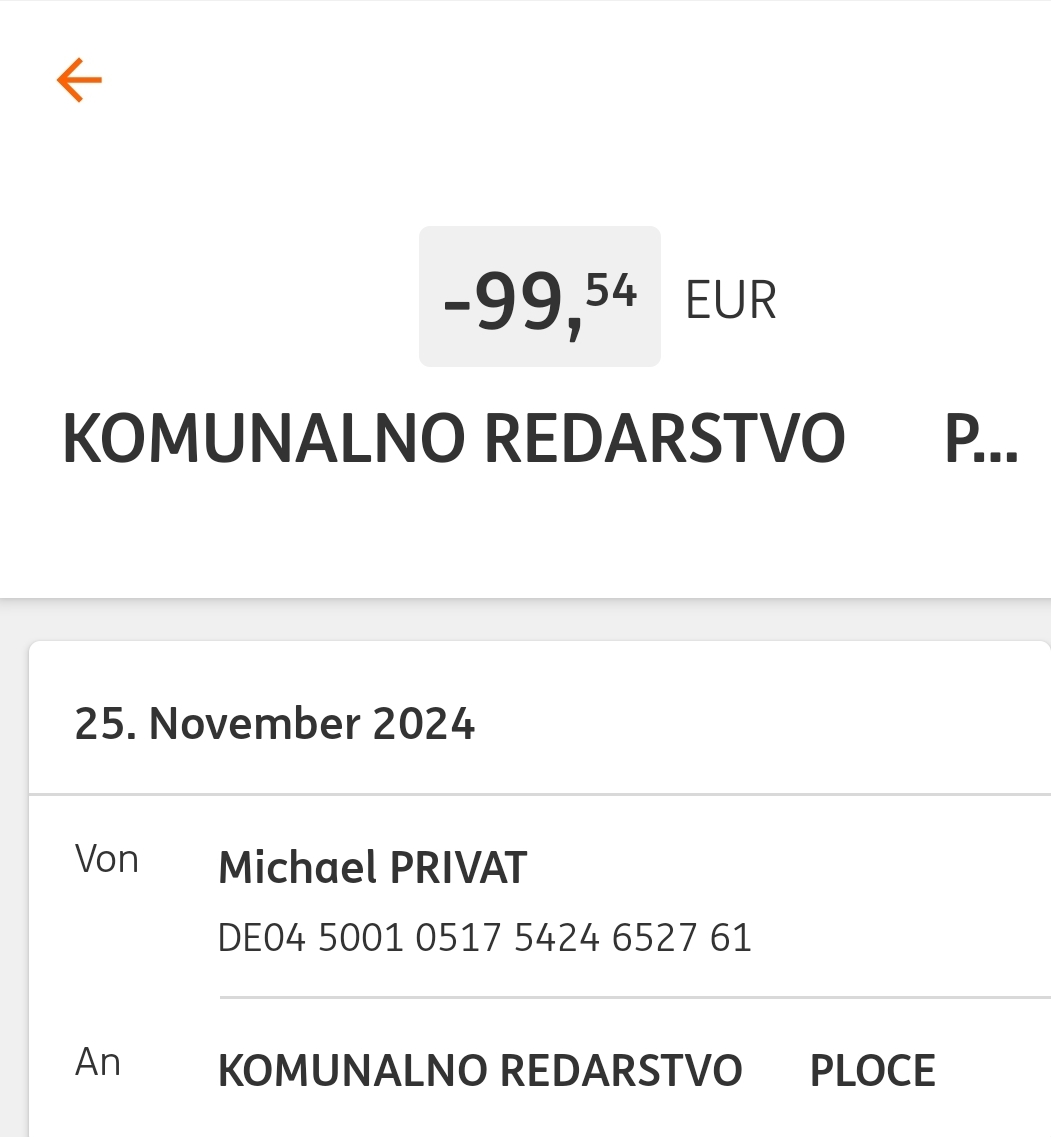1051x1137 pixels.
Task: Click the "An" field label
Action: (98, 1063)
